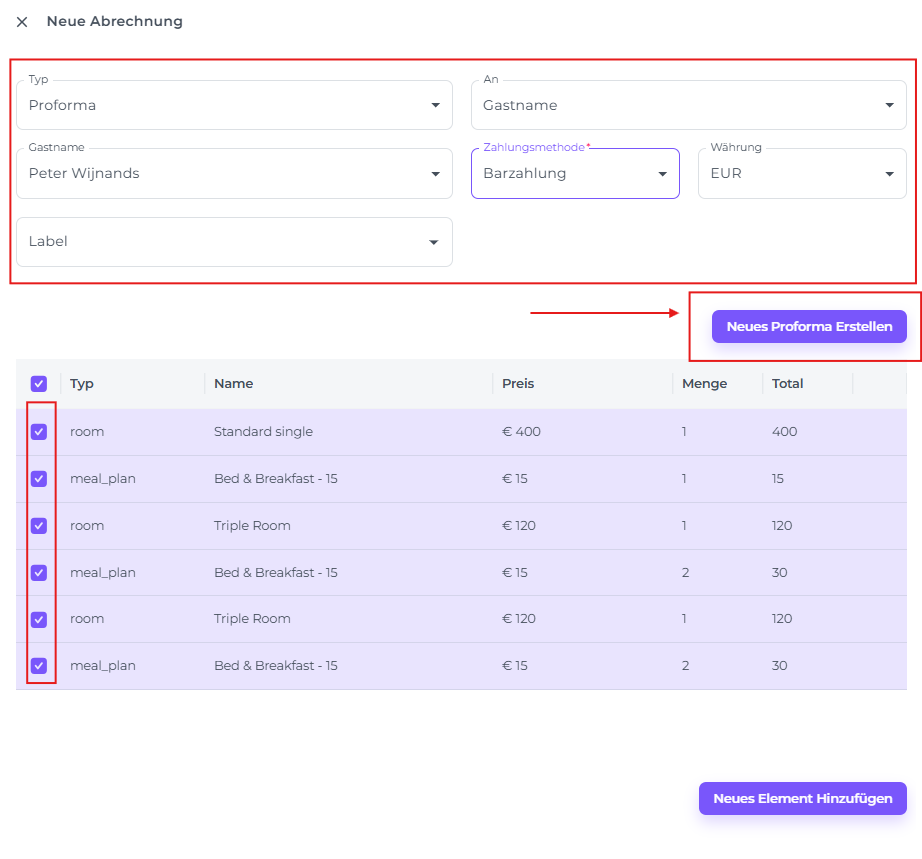922x859 pixels.
Task: Open the Typ dropdown showing Proforma
Action: tap(234, 105)
